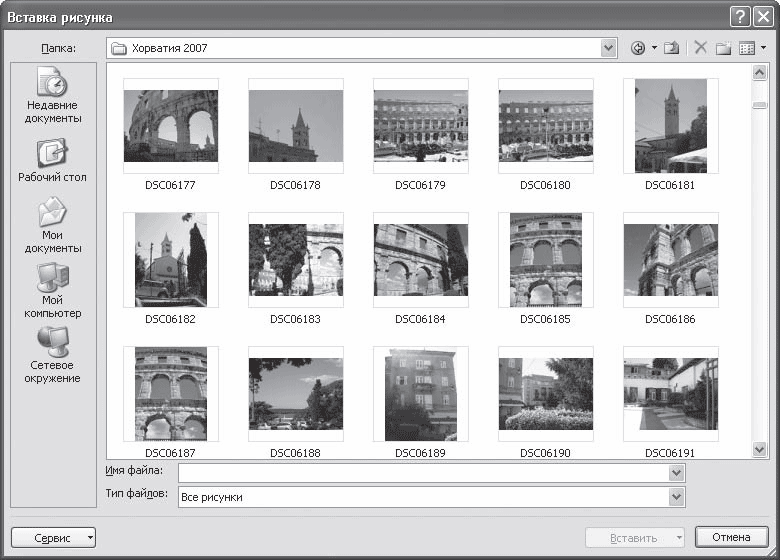Go up one folder level
Viewport: 780px width, 560px height.
[x=672, y=48]
